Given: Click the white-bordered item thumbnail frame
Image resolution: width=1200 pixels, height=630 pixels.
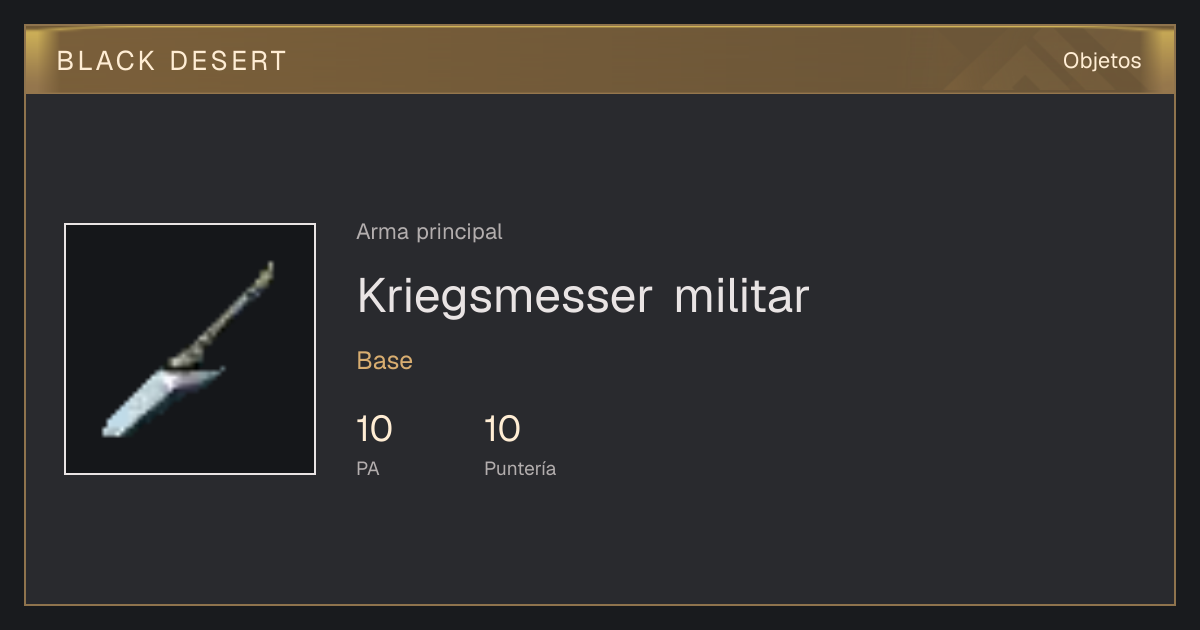Looking at the screenshot, I should coord(190,349).
